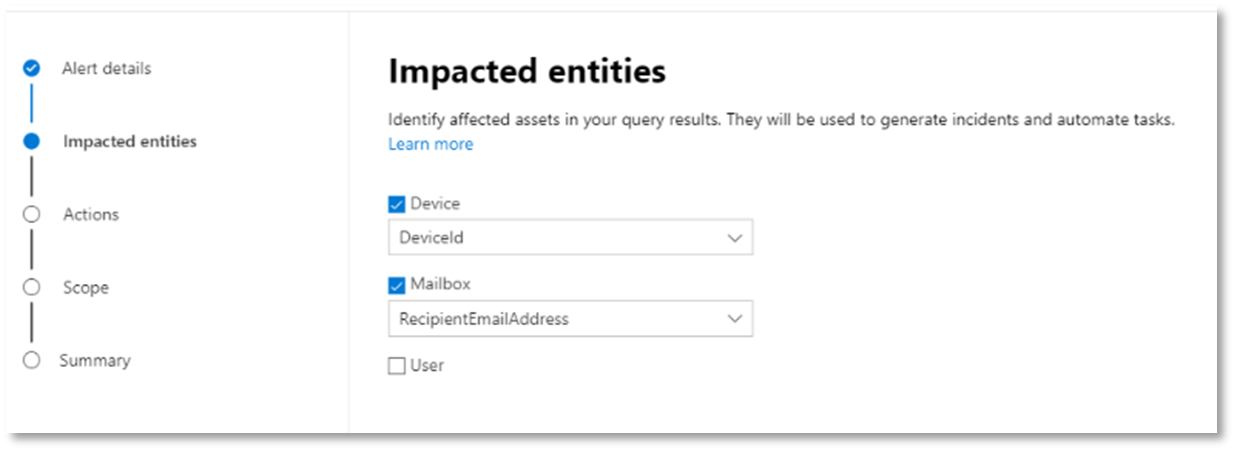Click the Impacted entities step circle indicator

pyautogui.click(x=32, y=142)
